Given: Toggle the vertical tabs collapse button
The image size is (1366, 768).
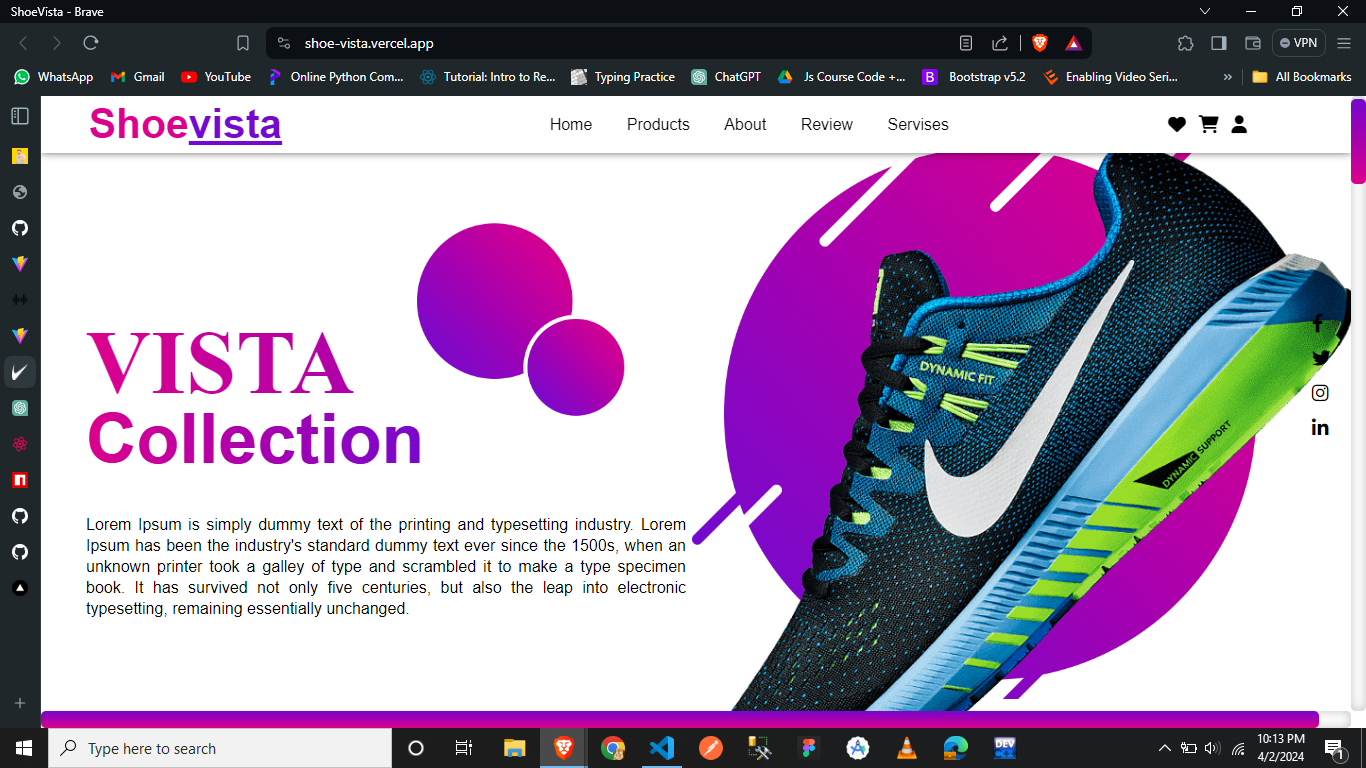Looking at the screenshot, I should tap(20, 116).
